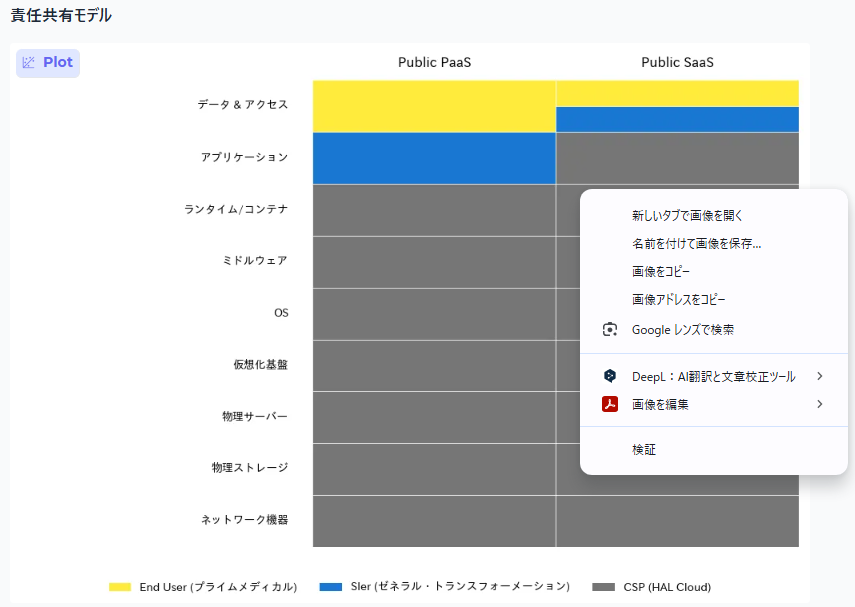Click legend label SIer (ゼネラル・トランスフォーメーション)
The image size is (855, 607).
click(460, 587)
